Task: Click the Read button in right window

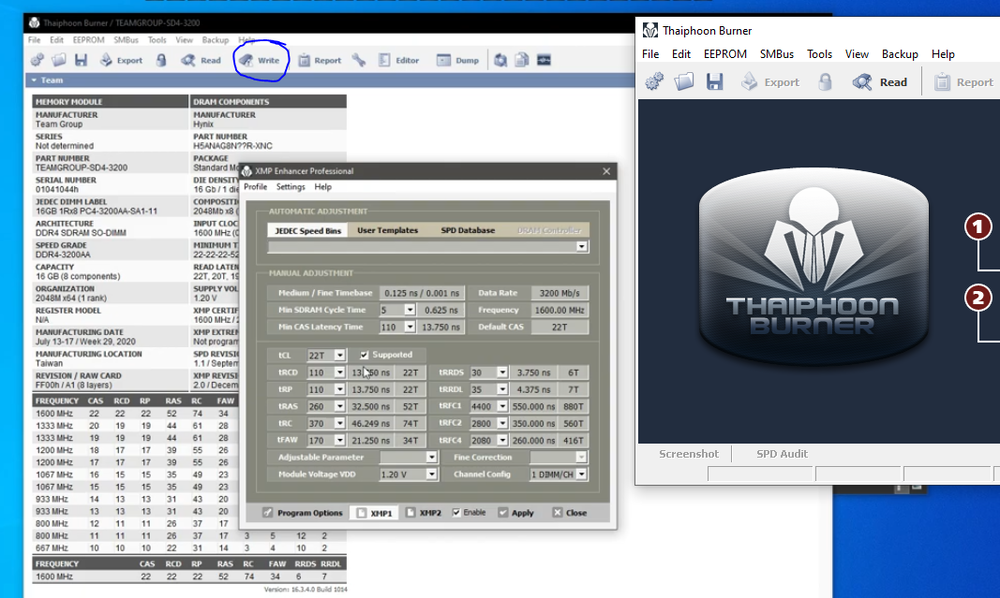Action: pos(881,82)
